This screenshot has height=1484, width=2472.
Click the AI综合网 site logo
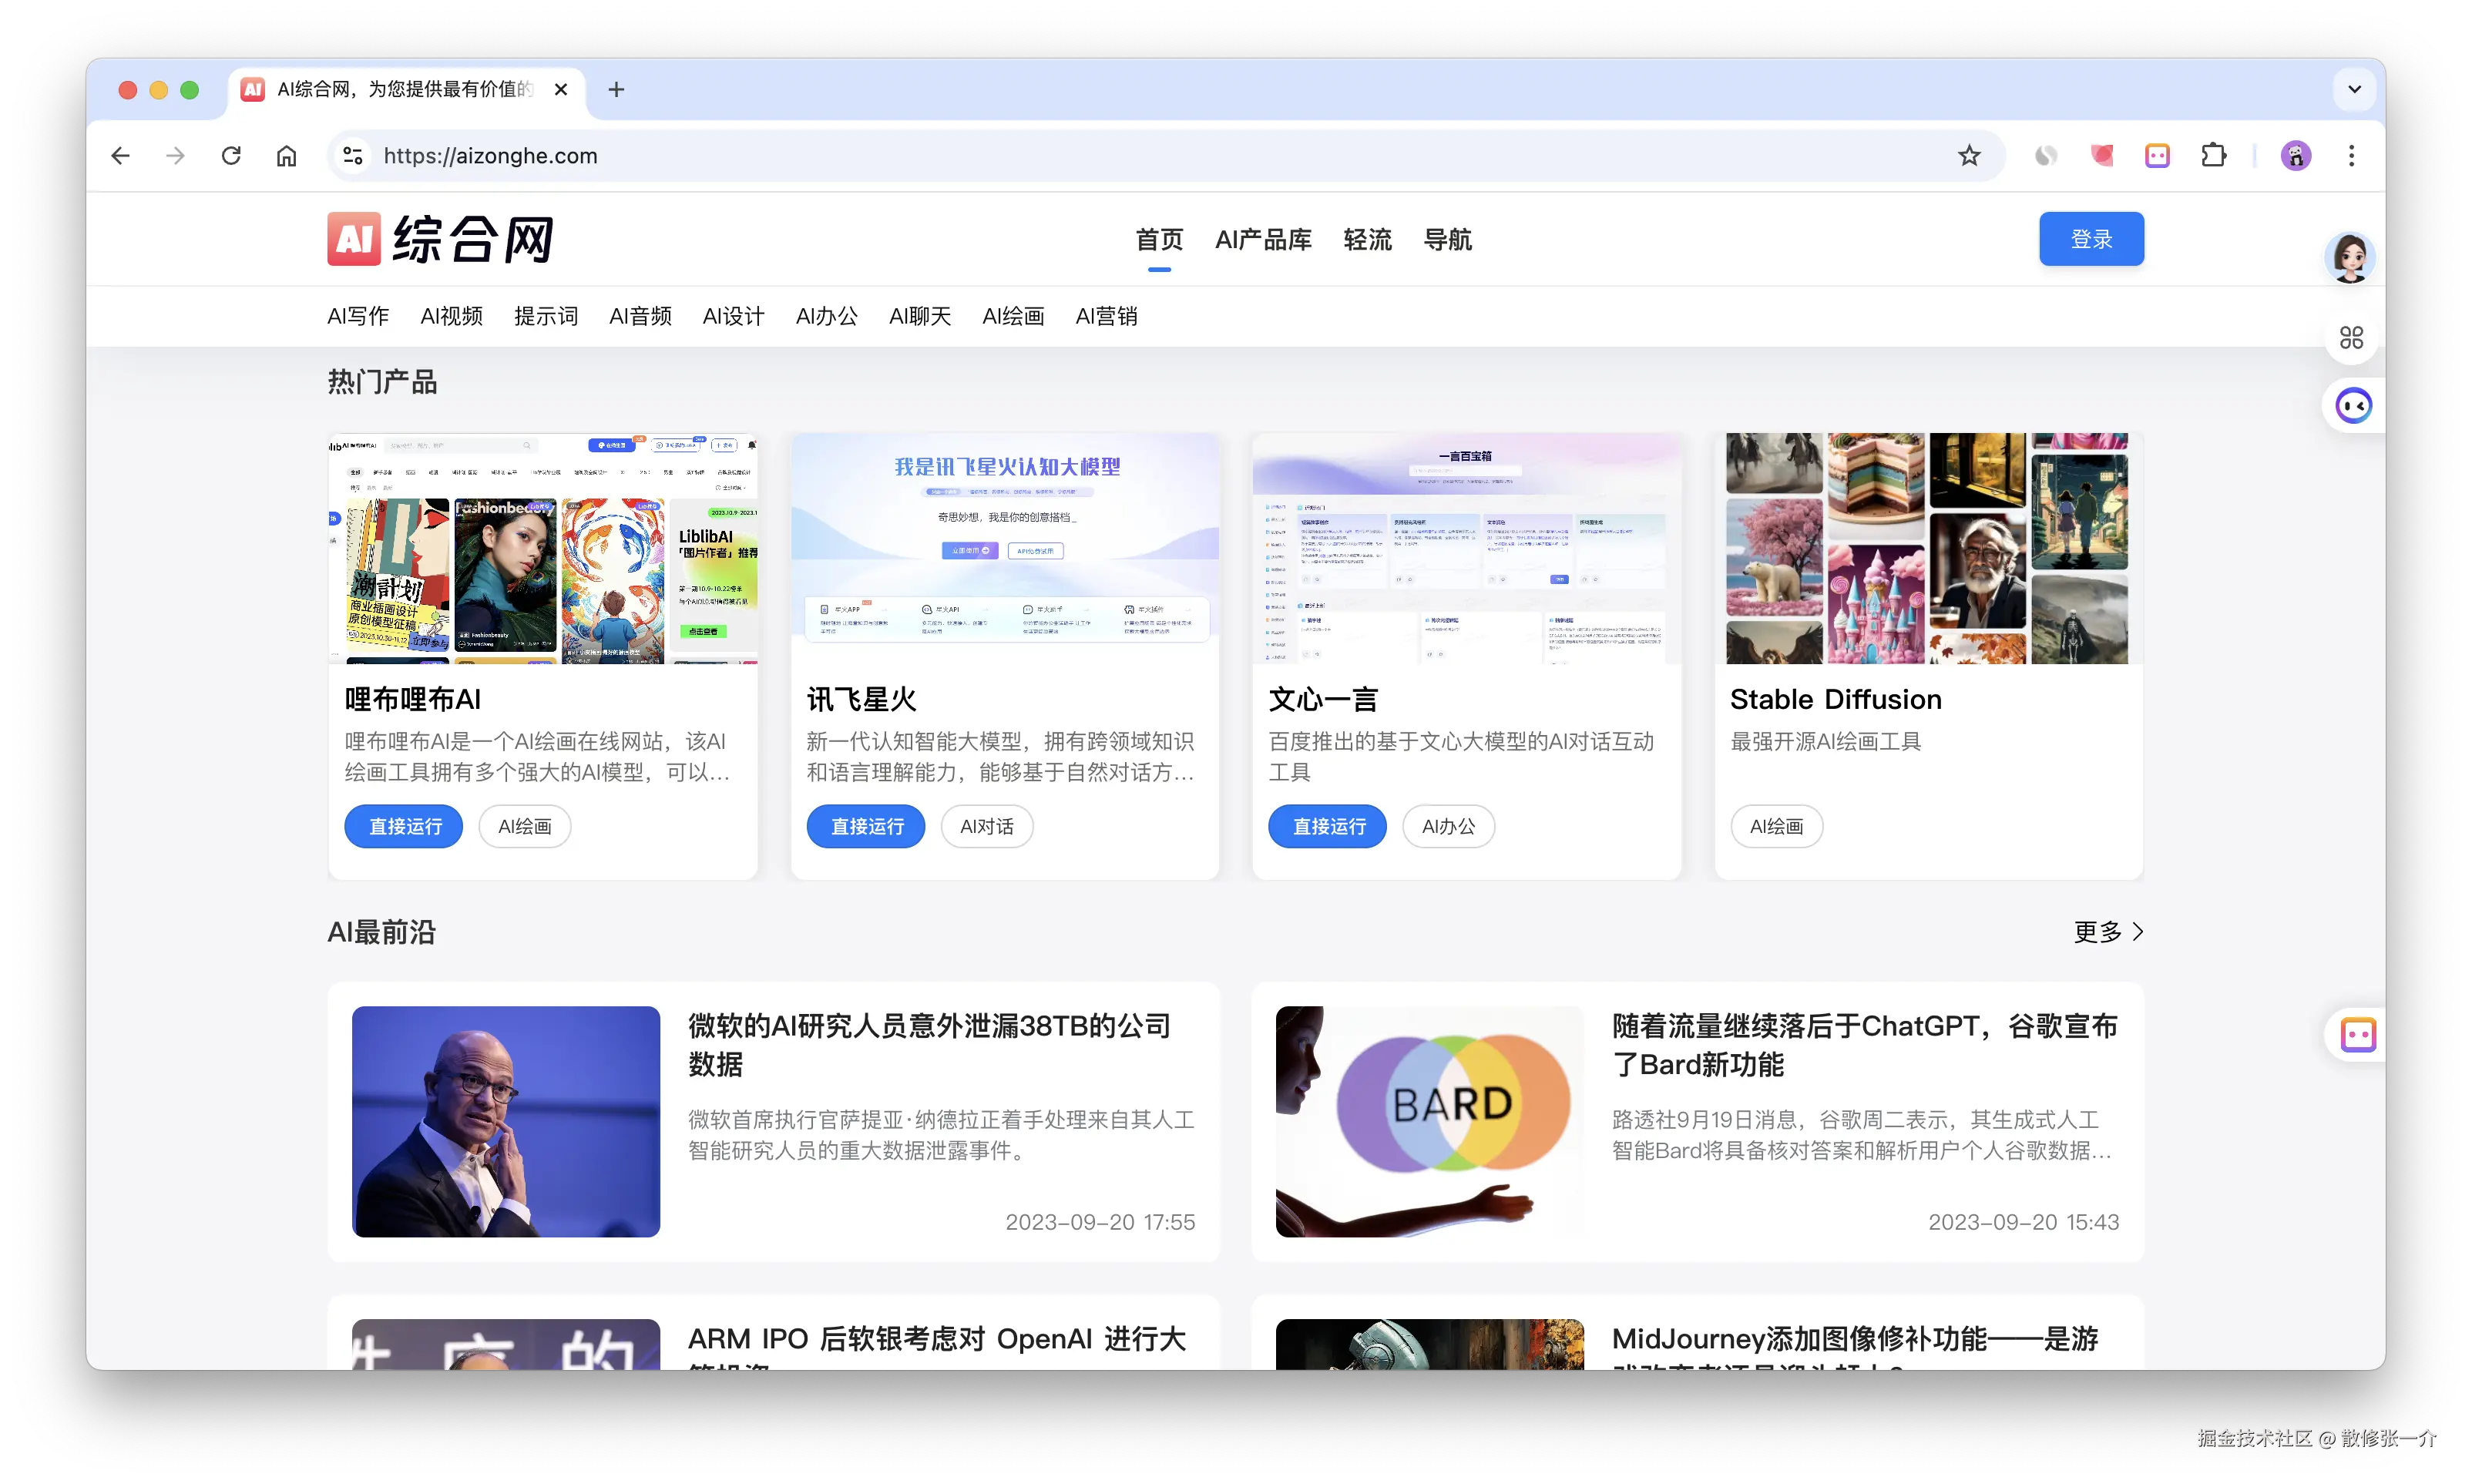439,238
